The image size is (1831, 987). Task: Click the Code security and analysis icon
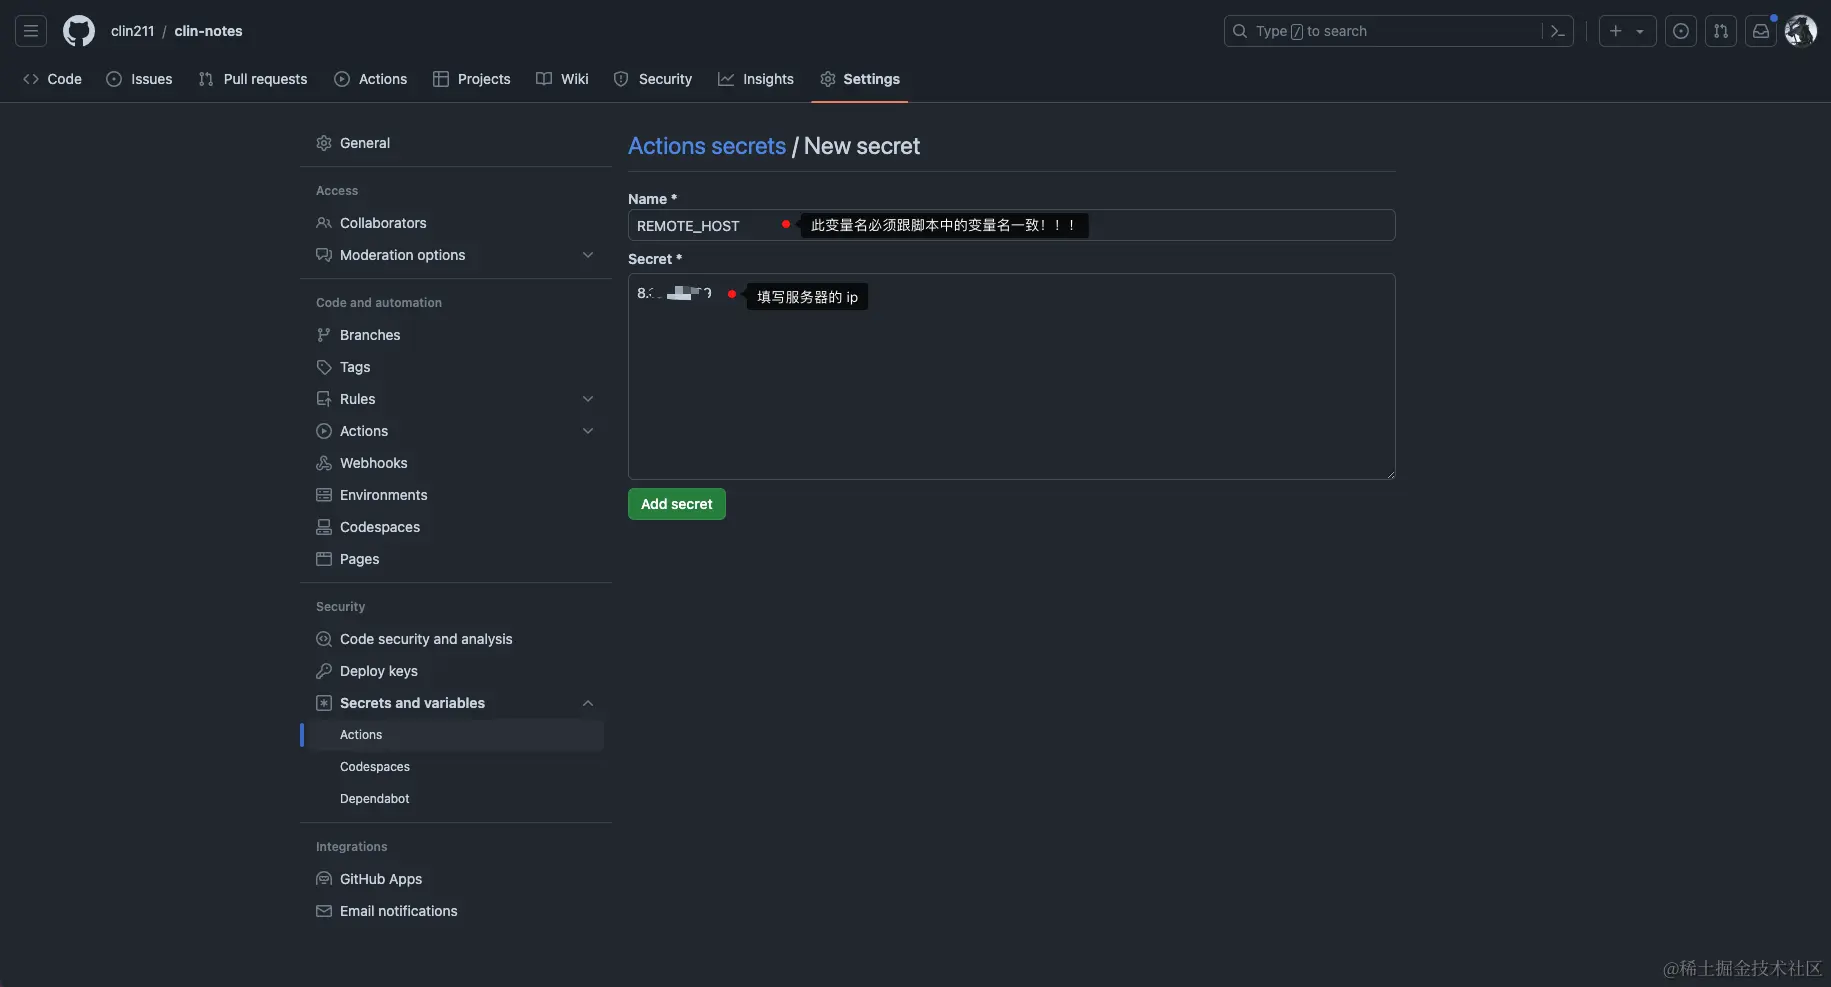pyautogui.click(x=324, y=639)
